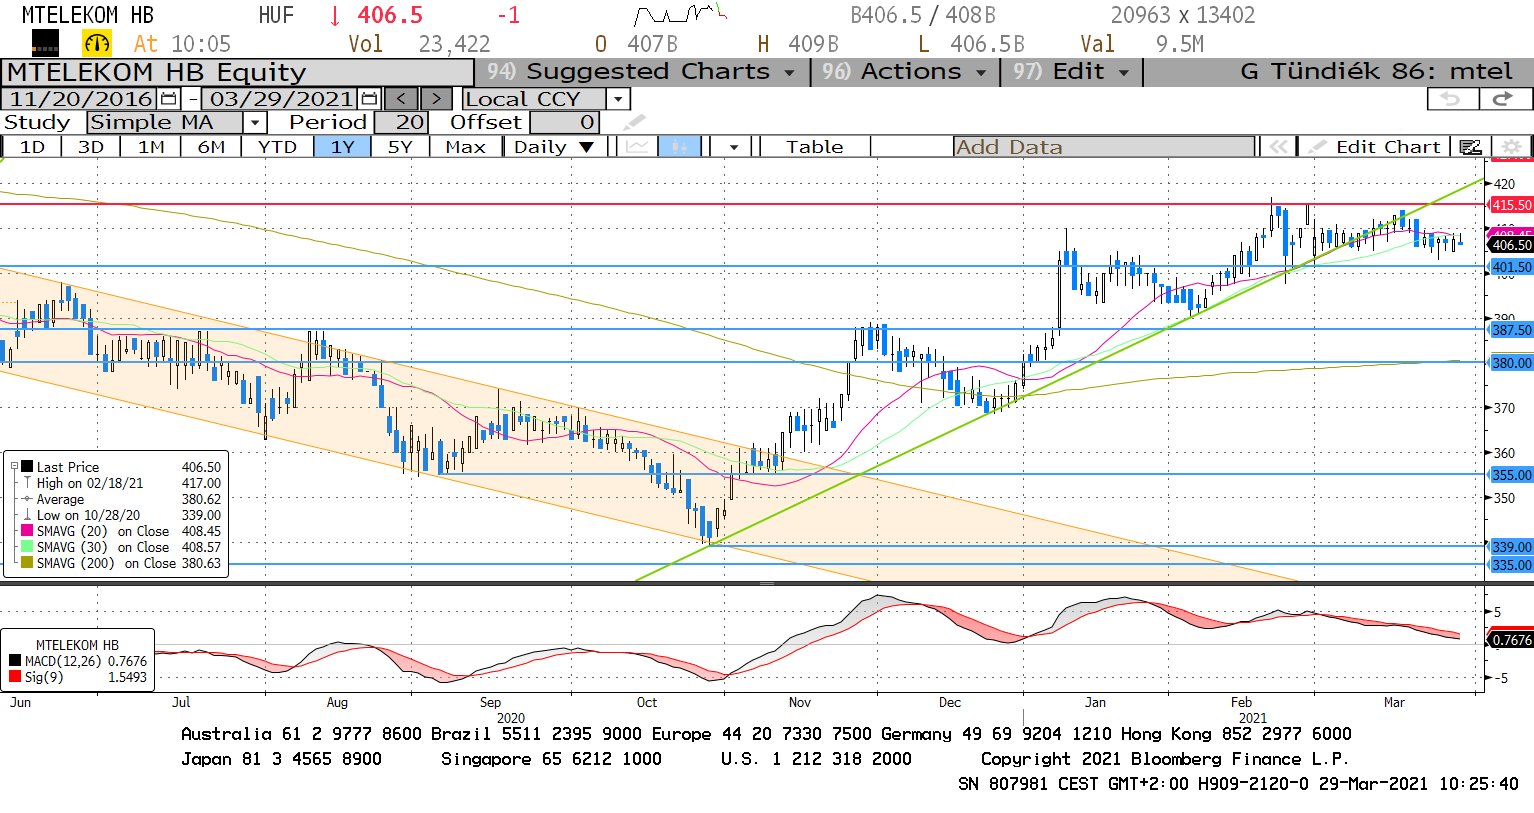Click the 401.50 blue price level label
1534x813 pixels.
click(x=1511, y=267)
